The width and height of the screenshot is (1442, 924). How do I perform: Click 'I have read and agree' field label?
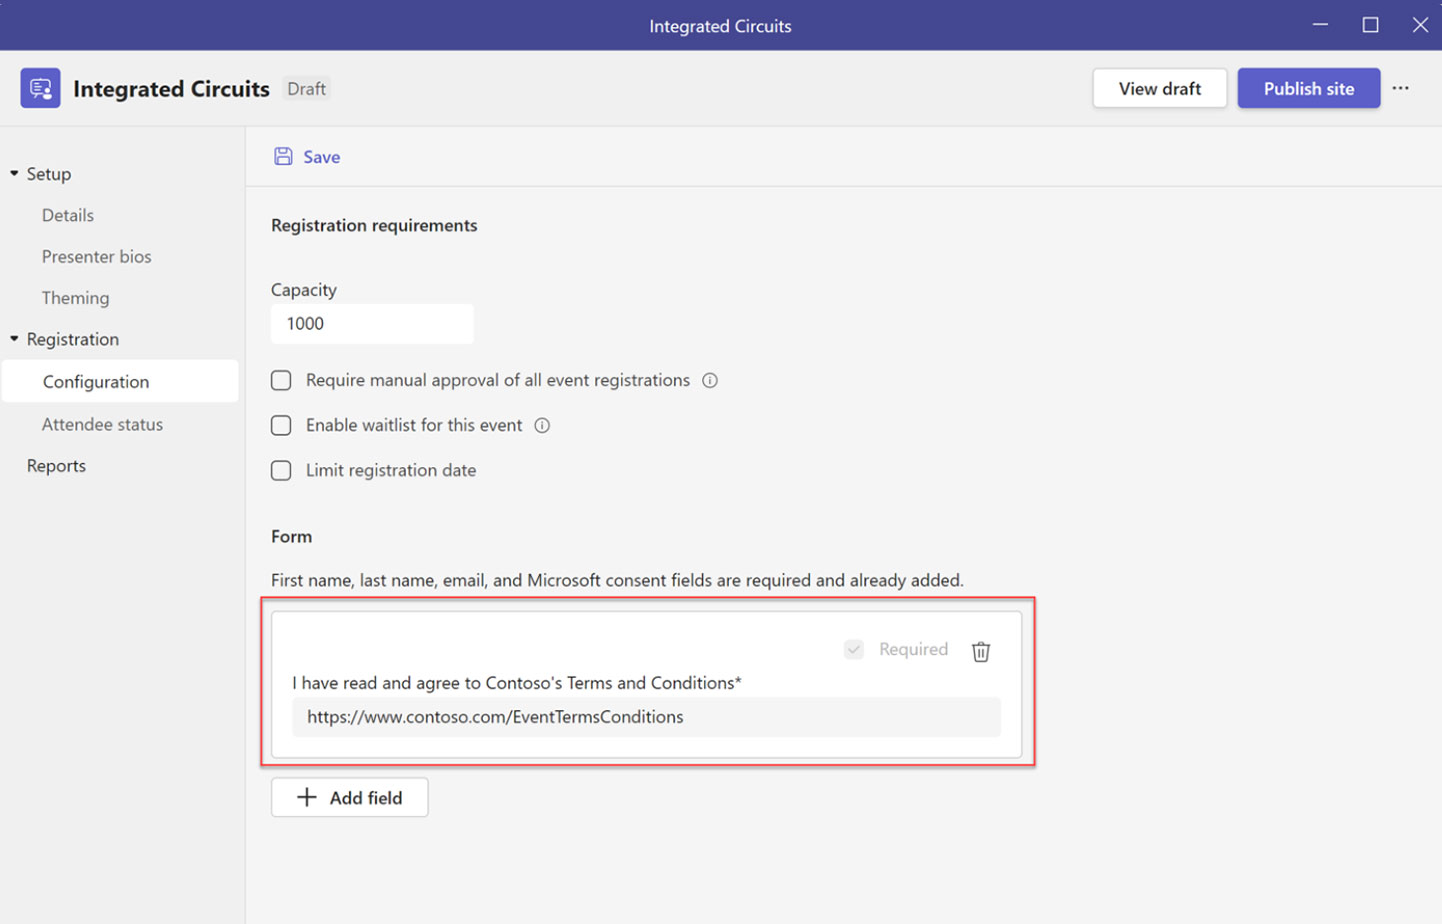pyautogui.click(x=516, y=683)
